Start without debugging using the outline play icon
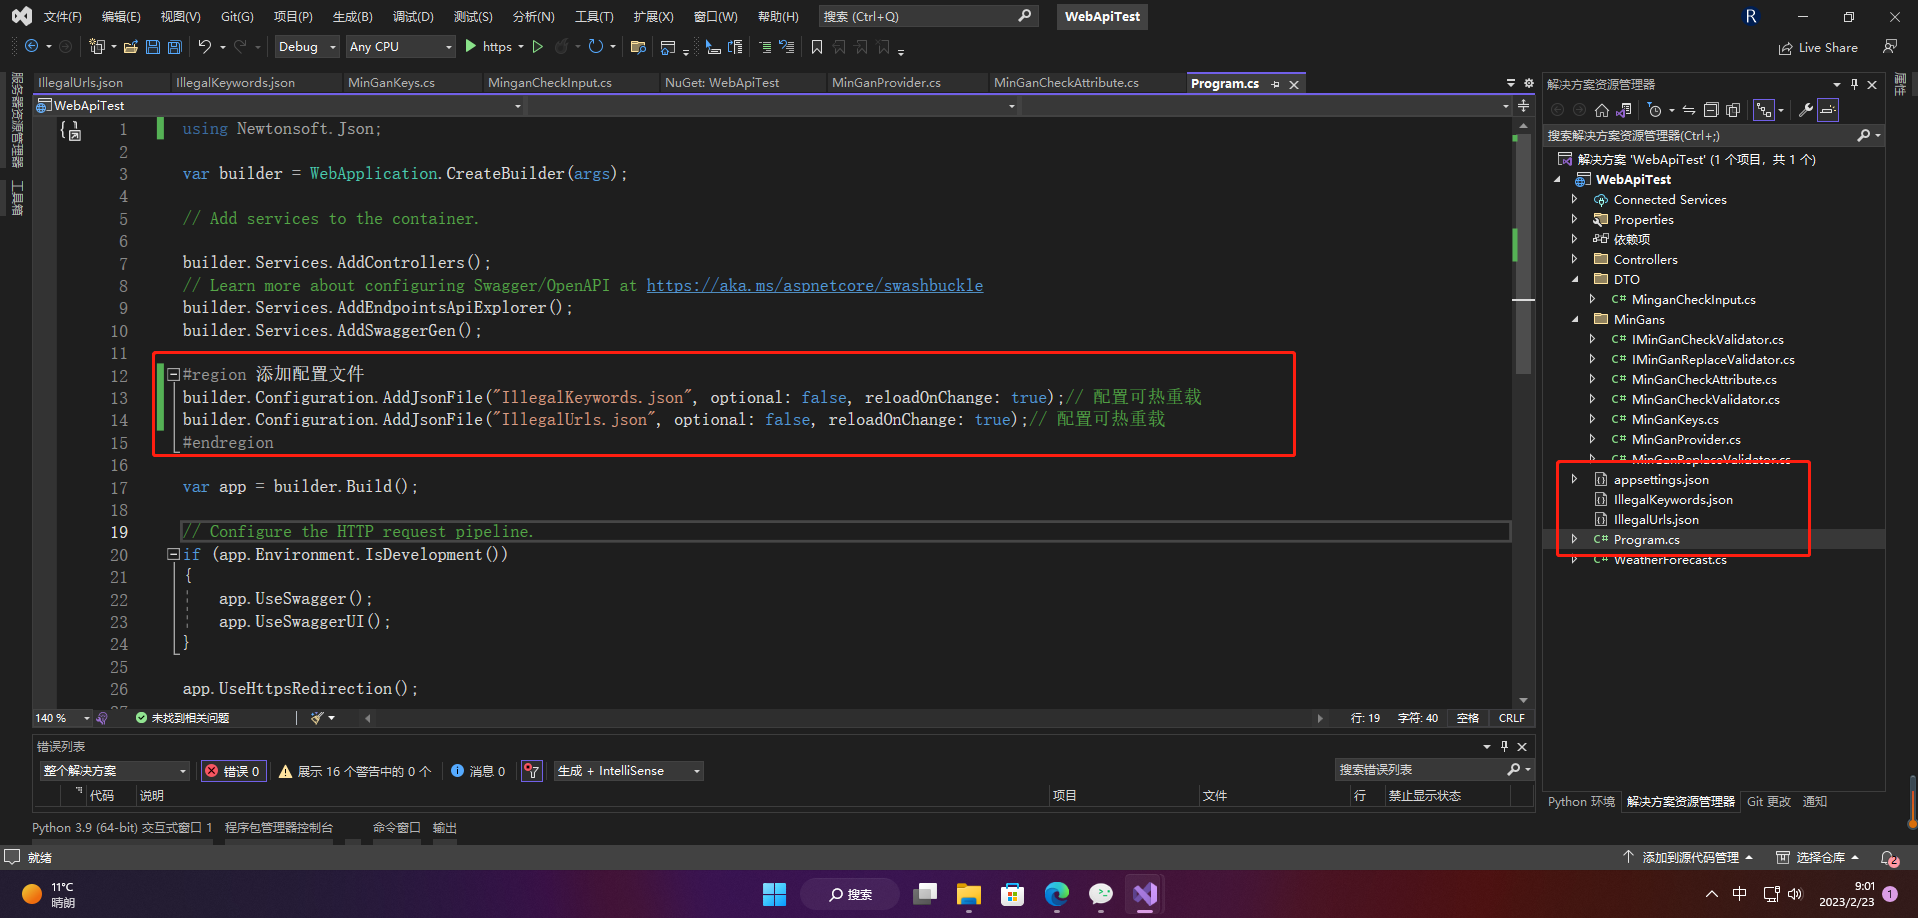 [x=538, y=47]
